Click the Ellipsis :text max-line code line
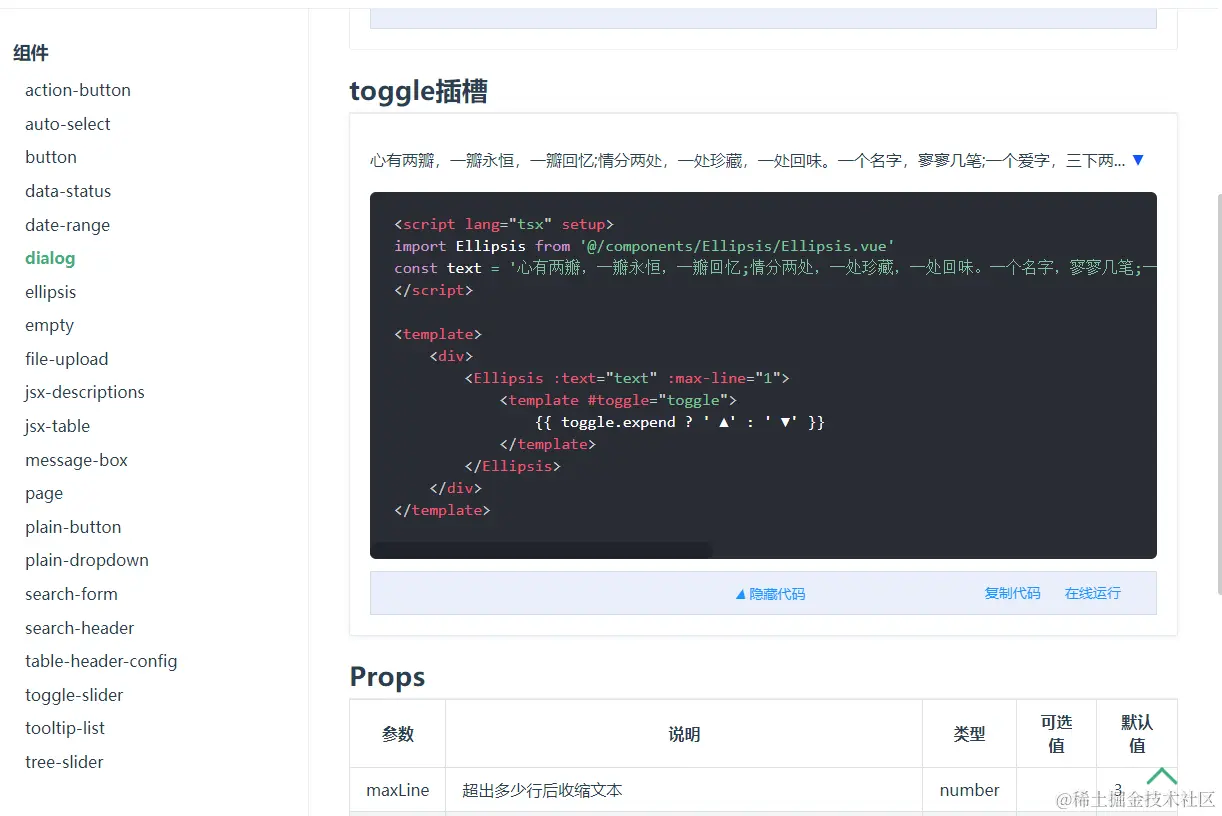Viewport: 1222px width, 816px height. coord(627,378)
